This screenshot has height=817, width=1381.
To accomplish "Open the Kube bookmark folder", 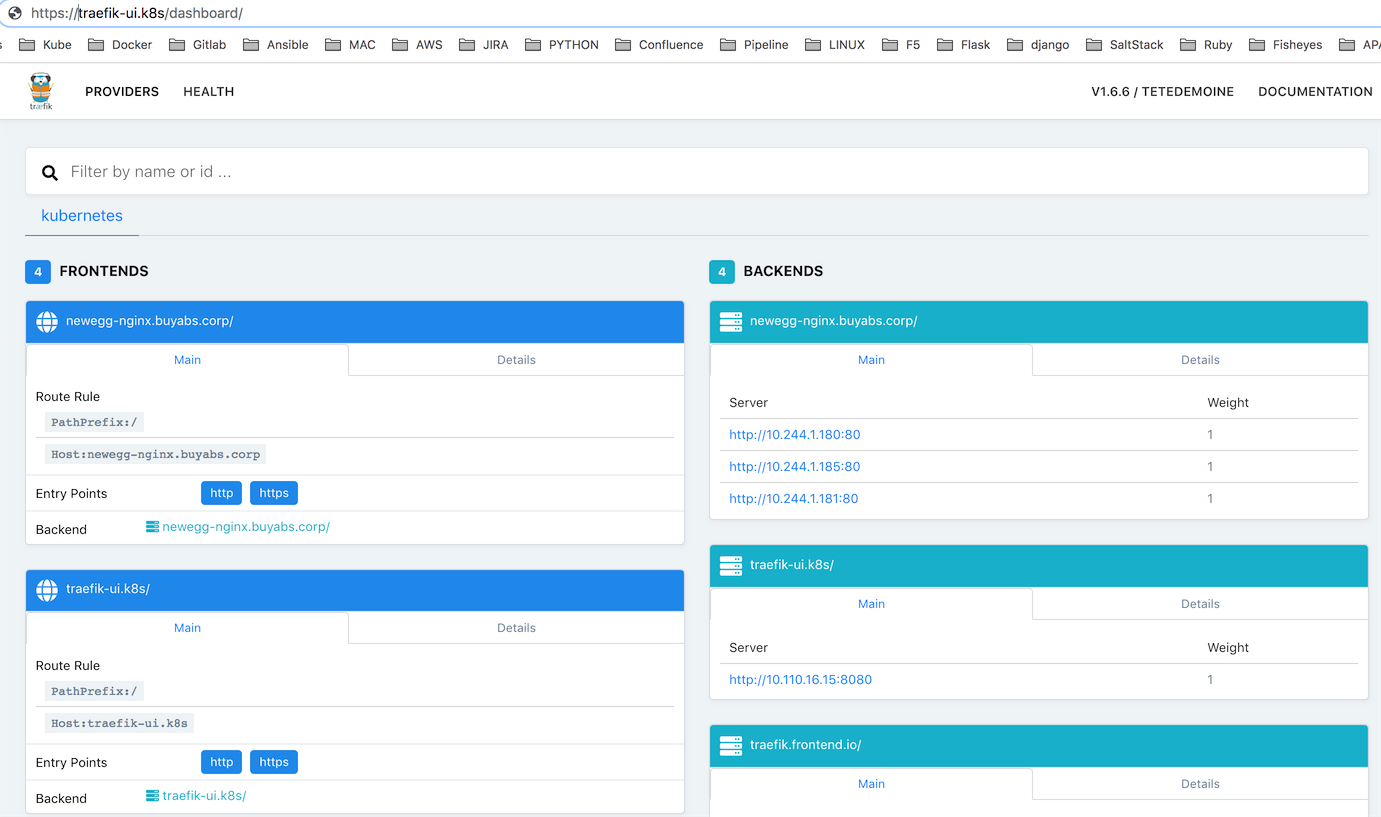I will tap(45, 45).
